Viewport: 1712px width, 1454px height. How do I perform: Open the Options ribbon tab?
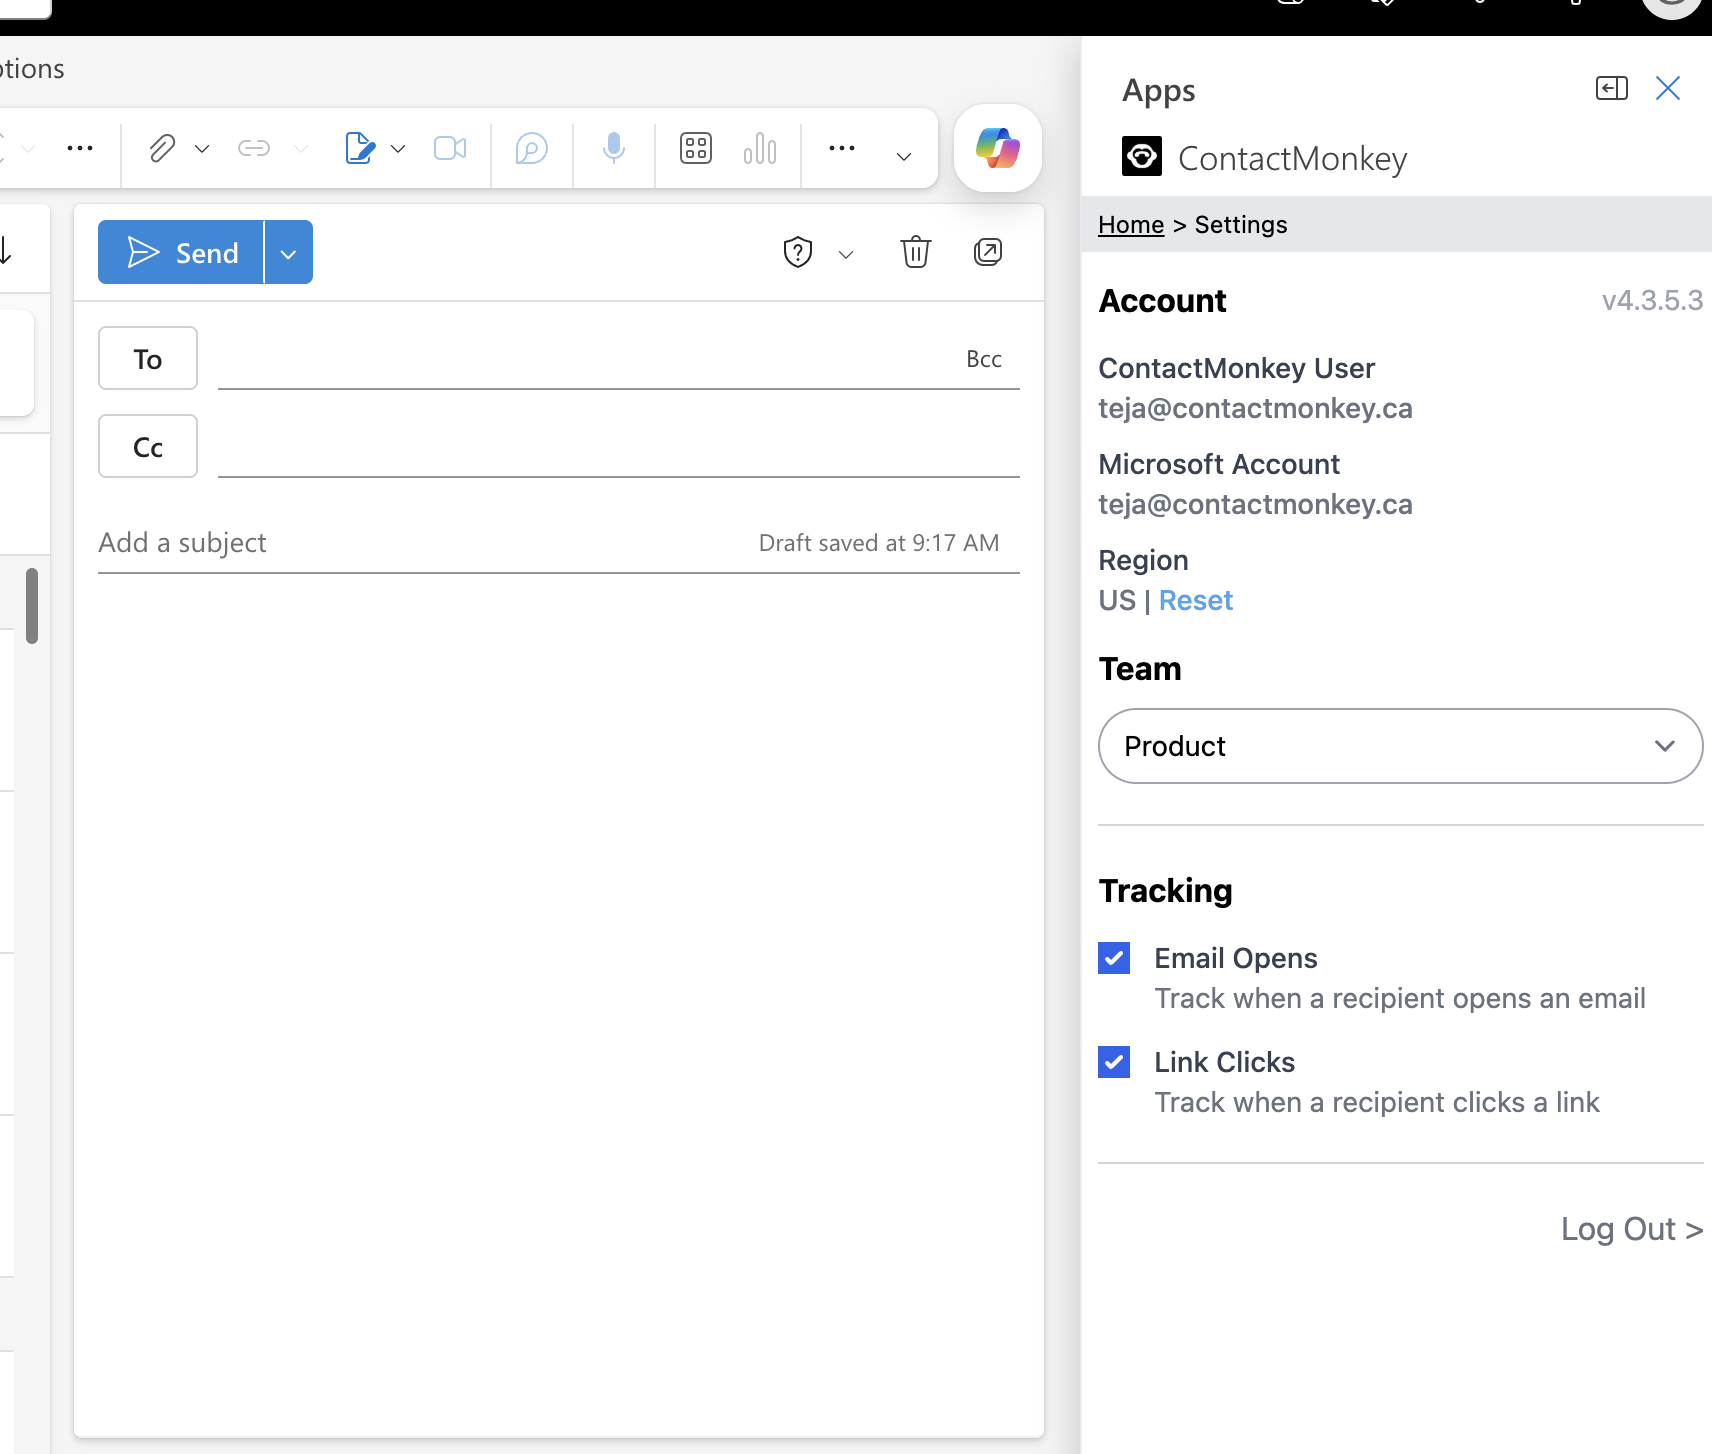click(32, 68)
